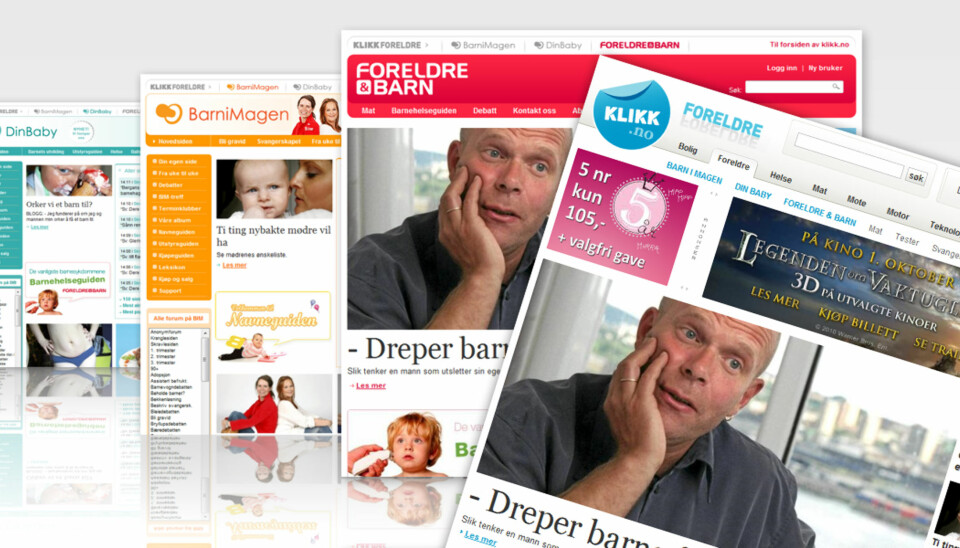The image size is (960, 548).
Task: Select the Helse tab on Klikk page
Action: pyautogui.click(x=781, y=178)
